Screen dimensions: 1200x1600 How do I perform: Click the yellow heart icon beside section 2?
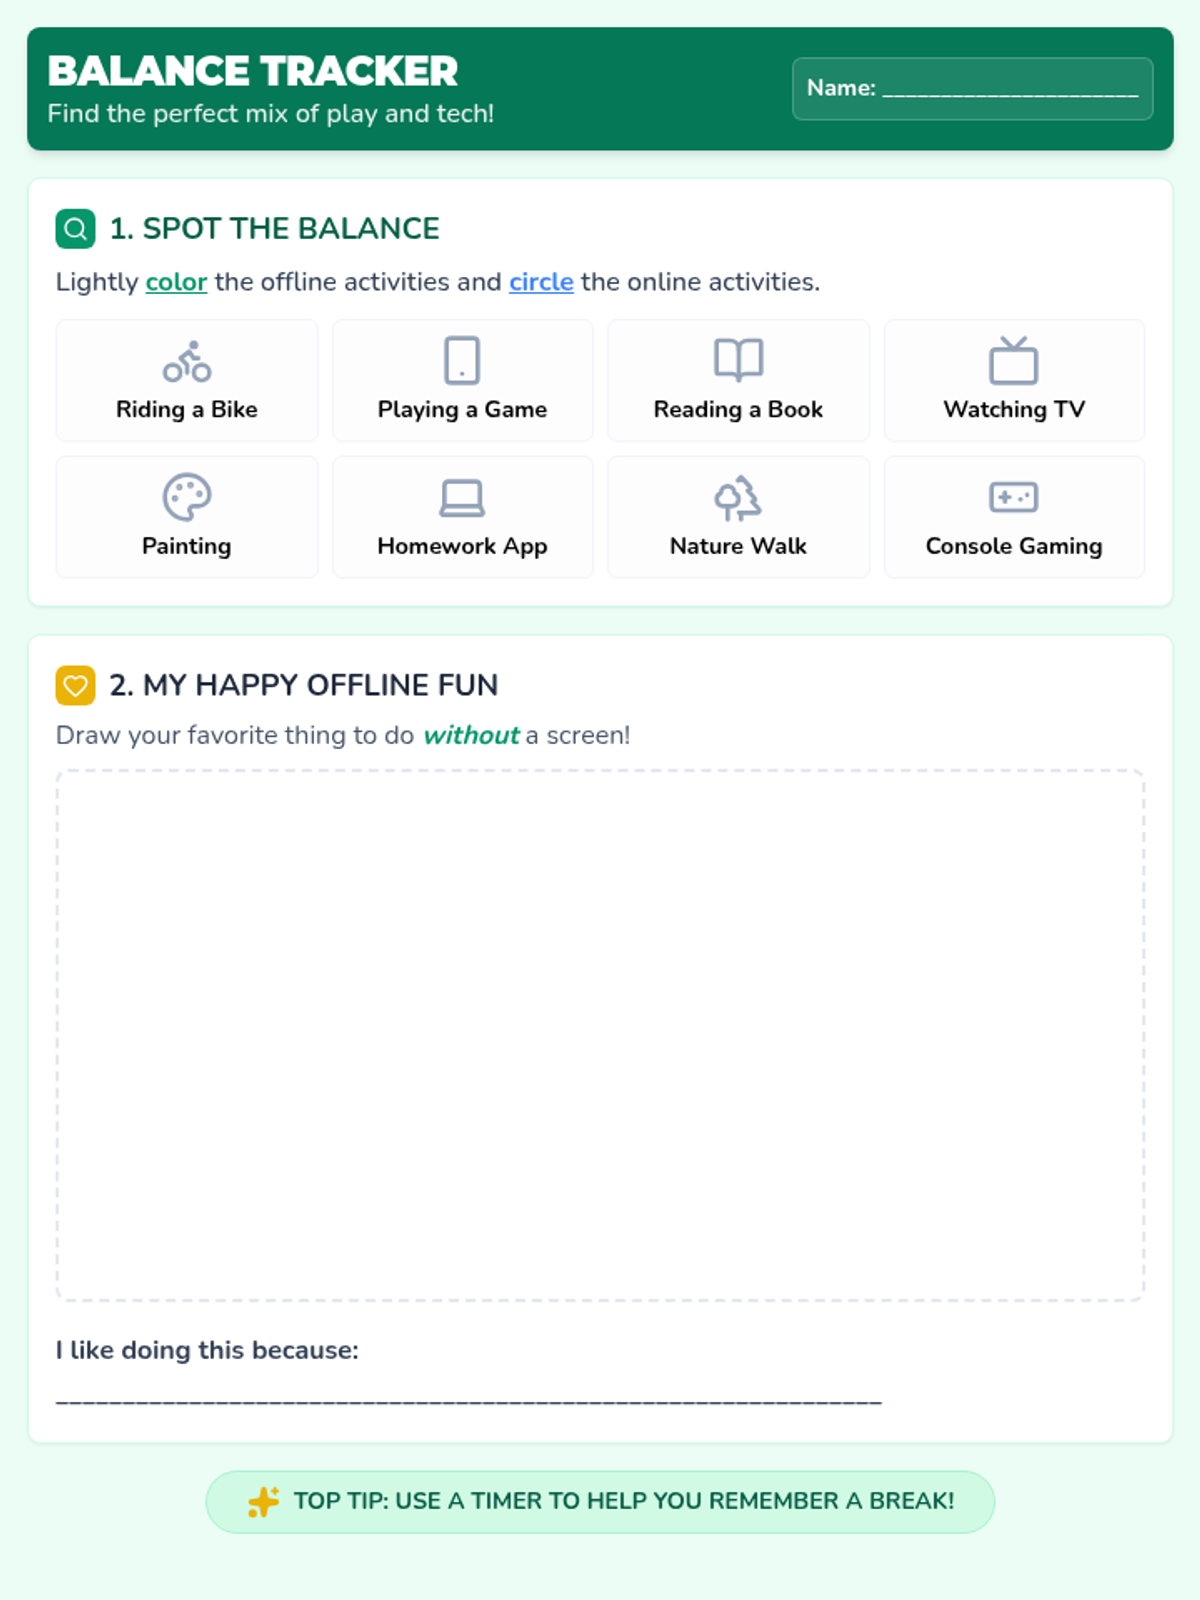75,686
